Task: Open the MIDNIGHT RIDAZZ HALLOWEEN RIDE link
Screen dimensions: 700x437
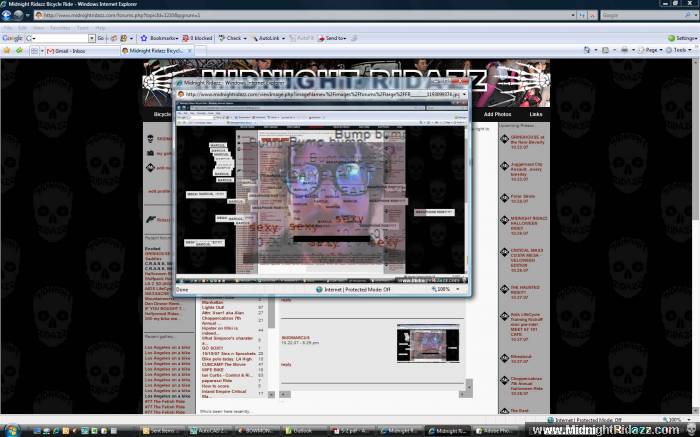Action: pos(529,223)
